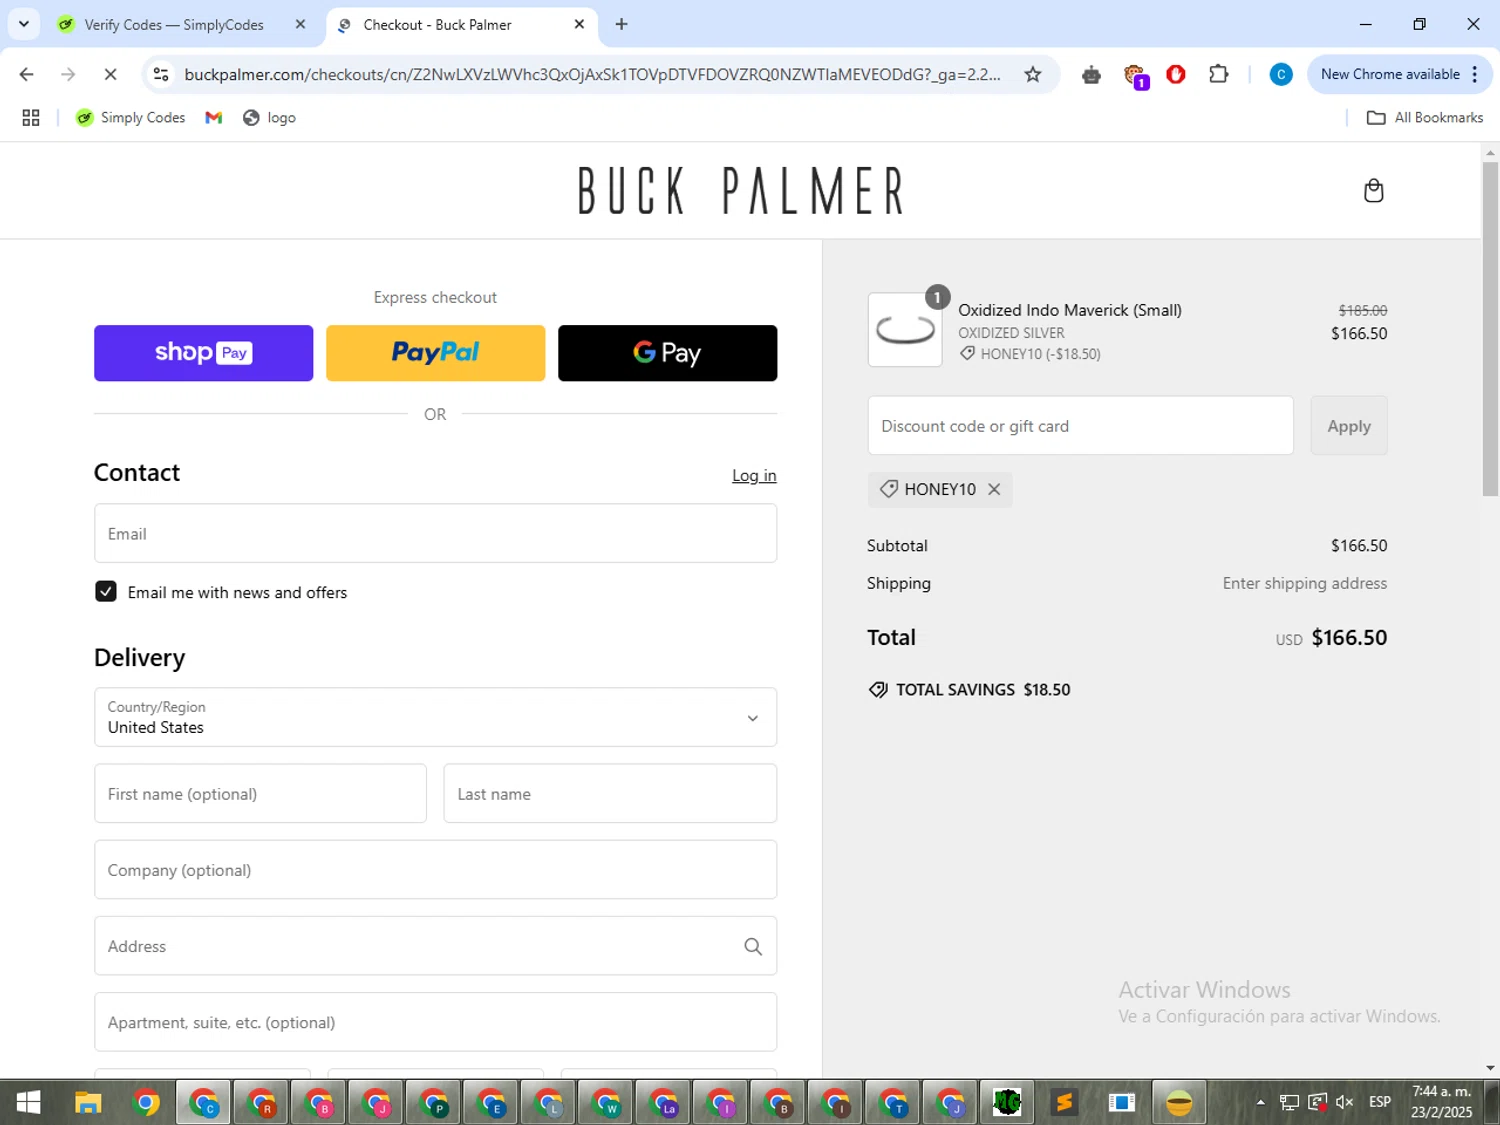Open the tab search dropdown arrow
The height and width of the screenshot is (1125, 1500).
pos(24,24)
